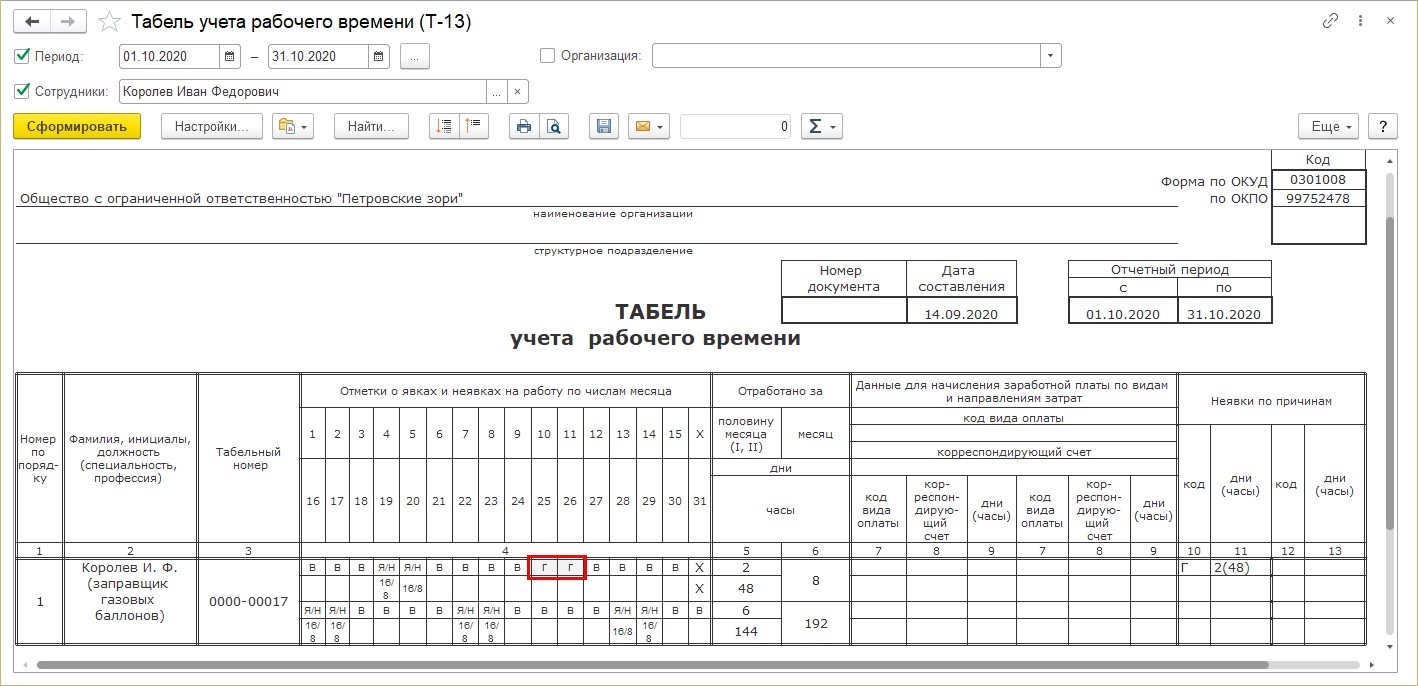Click the Найти... button
1418x686 pixels.
(371, 126)
